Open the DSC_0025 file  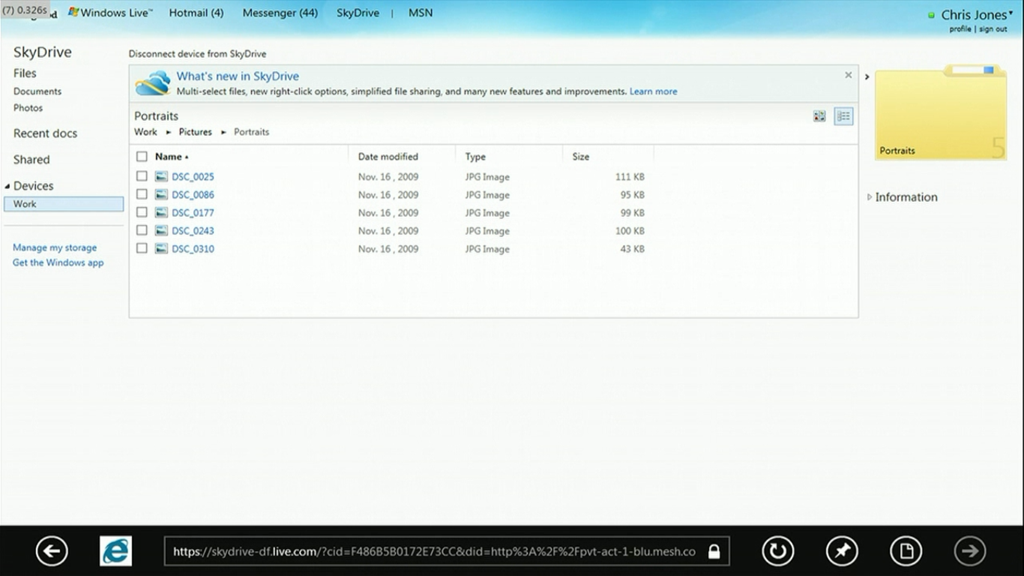click(193, 176)
